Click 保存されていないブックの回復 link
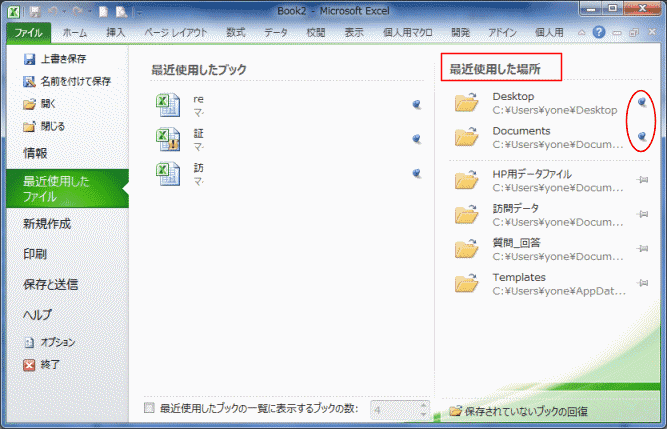This screenshot has width=667, height=429. click(519, 411)
